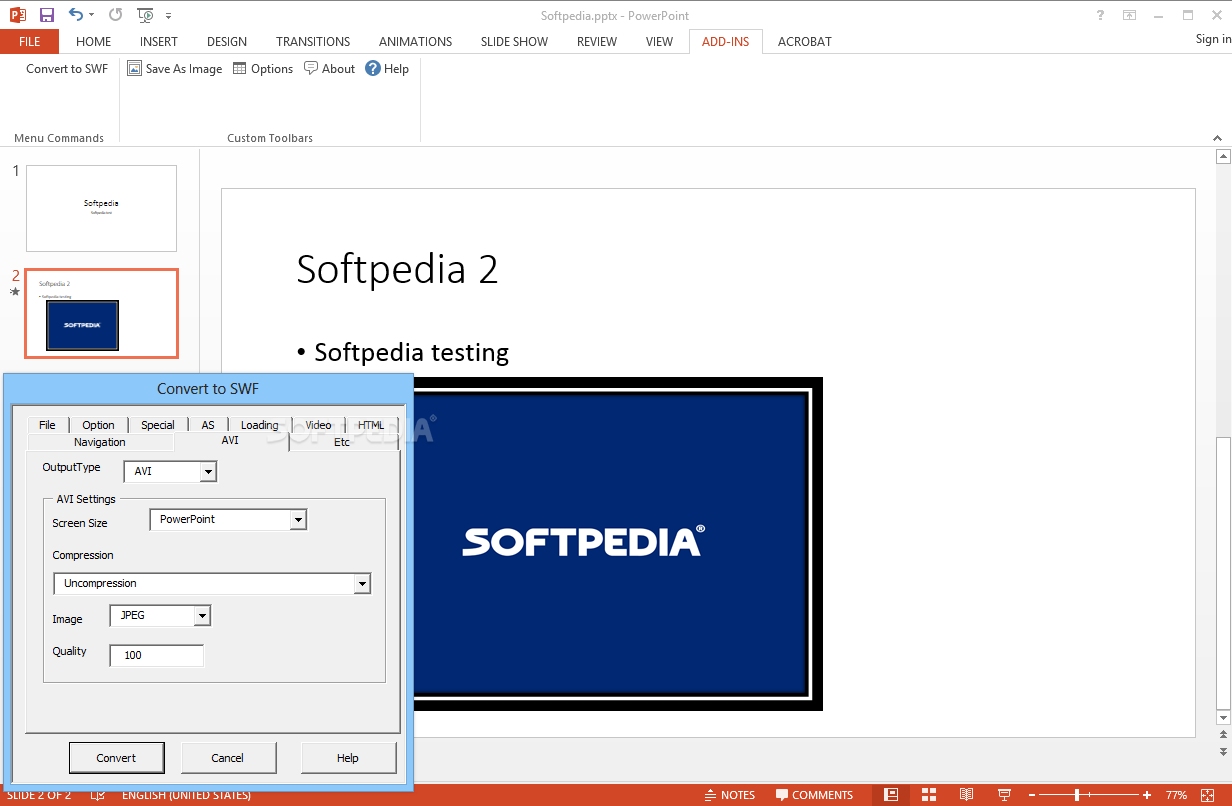The height and width of the screenshot is (806, 1232).
Task: Click the zoom in plus button
Action: coord(1147,795)
